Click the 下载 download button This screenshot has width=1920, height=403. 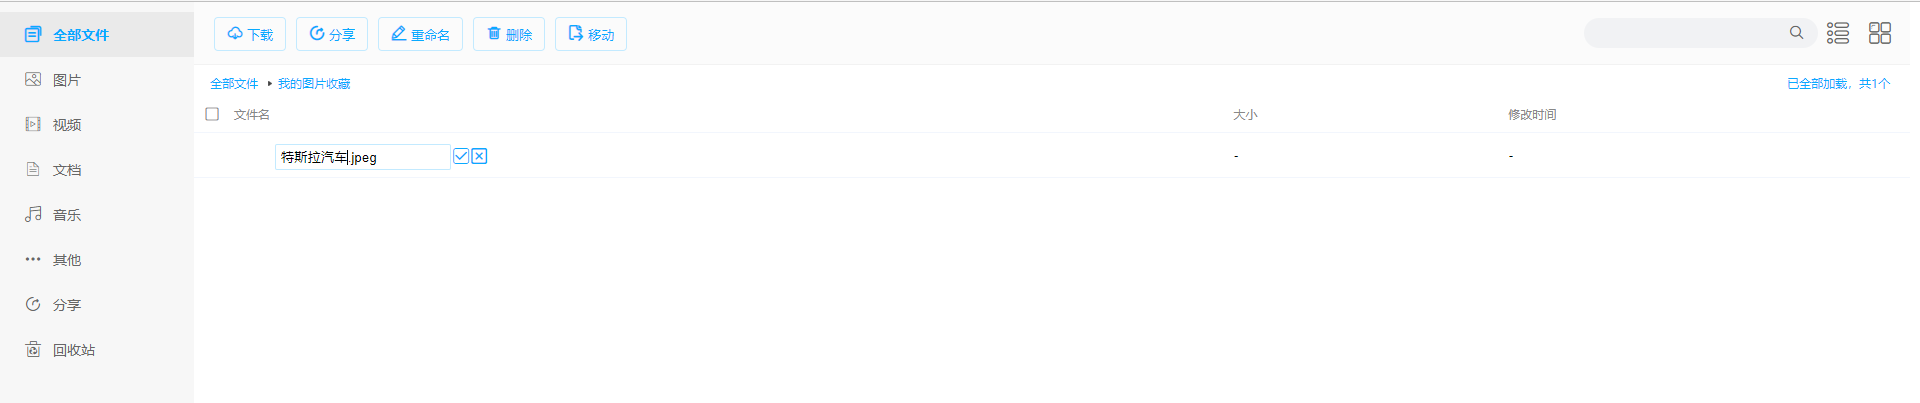click(x=250, y=34)
